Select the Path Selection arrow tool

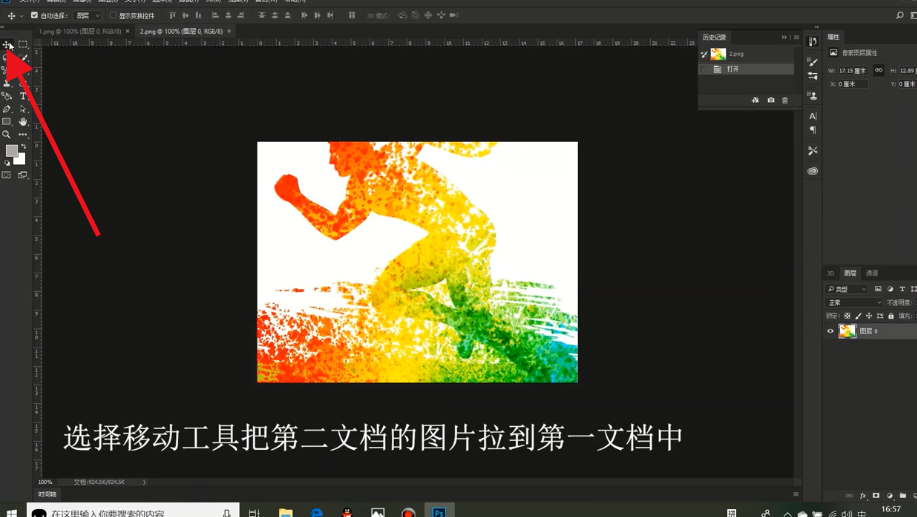coord(23,109)
